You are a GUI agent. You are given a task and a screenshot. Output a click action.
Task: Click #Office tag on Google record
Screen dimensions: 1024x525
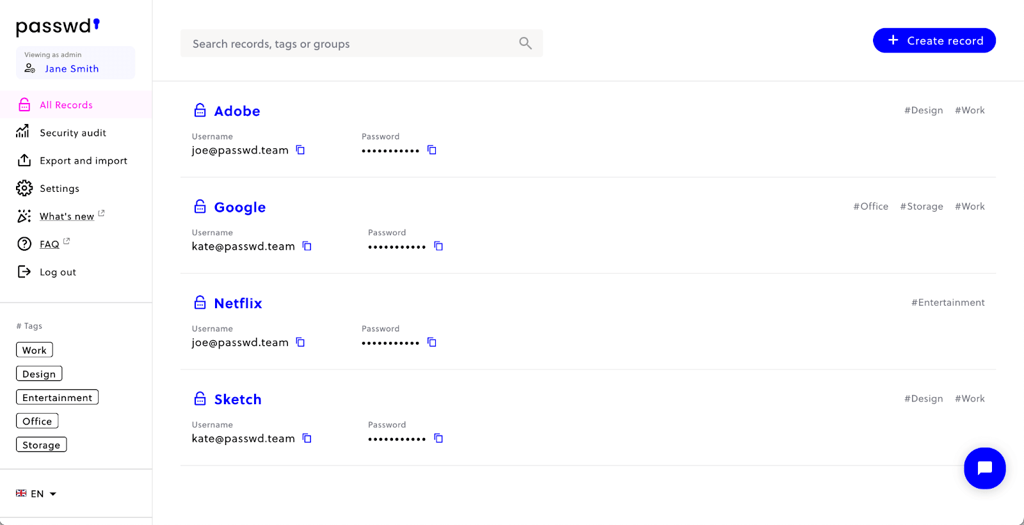pos(871,206)
